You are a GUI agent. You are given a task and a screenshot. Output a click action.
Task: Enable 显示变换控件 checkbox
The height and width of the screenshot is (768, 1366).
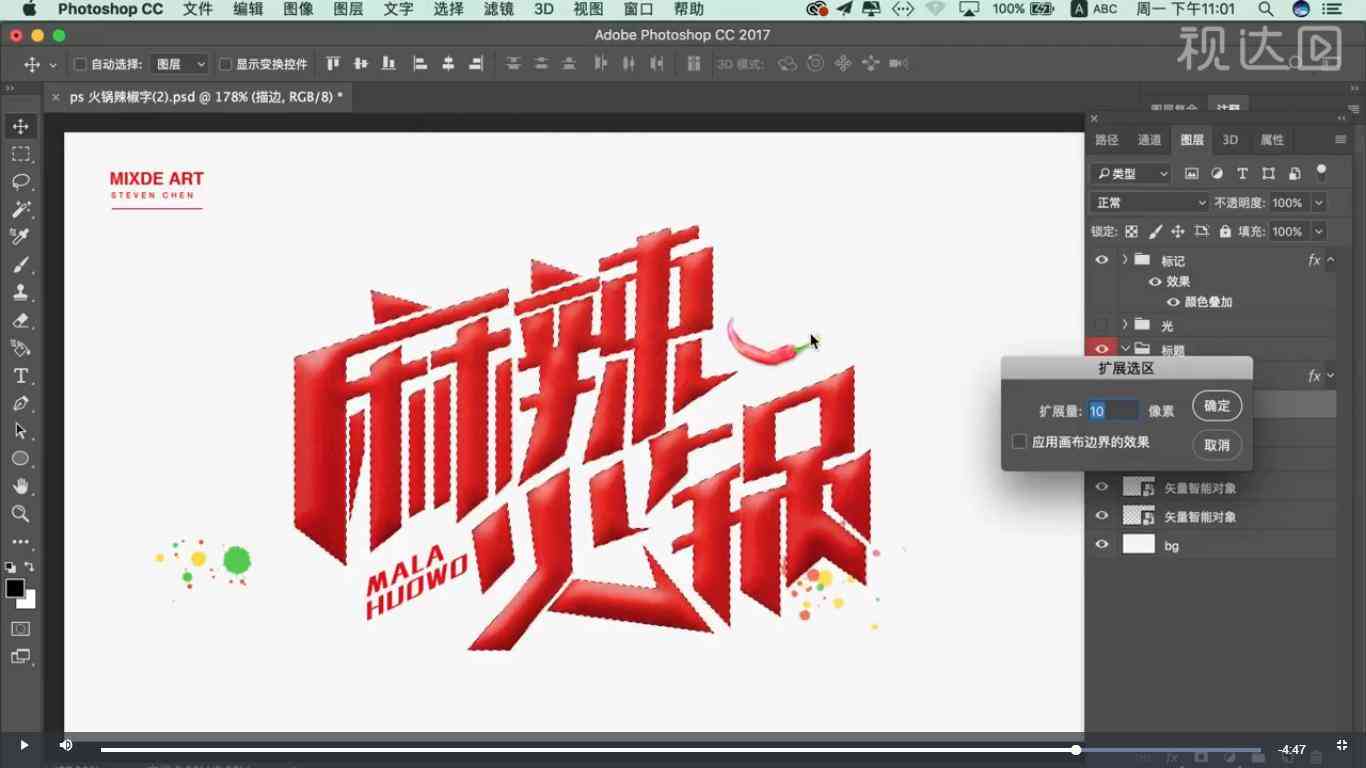point(225,64)
